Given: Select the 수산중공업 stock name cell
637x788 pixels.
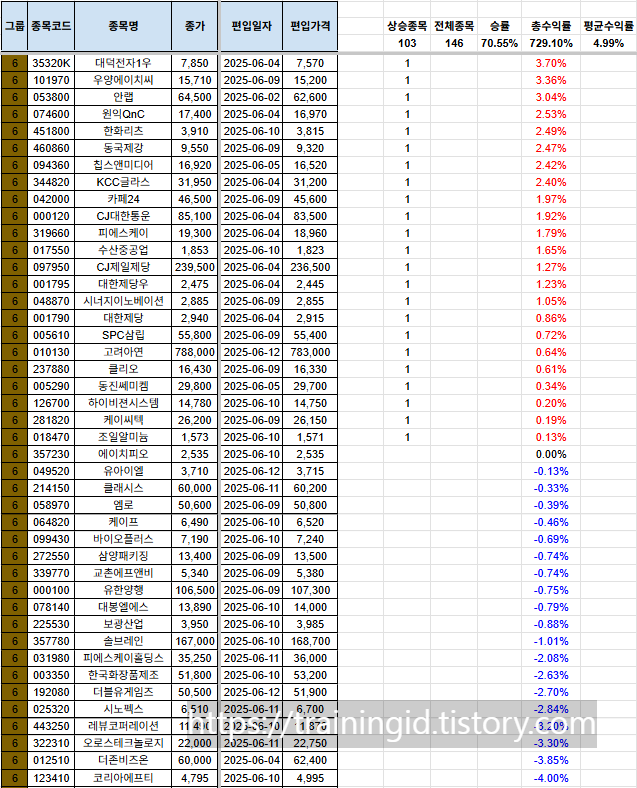Looking at the screenshot, I should click(123, 250).
